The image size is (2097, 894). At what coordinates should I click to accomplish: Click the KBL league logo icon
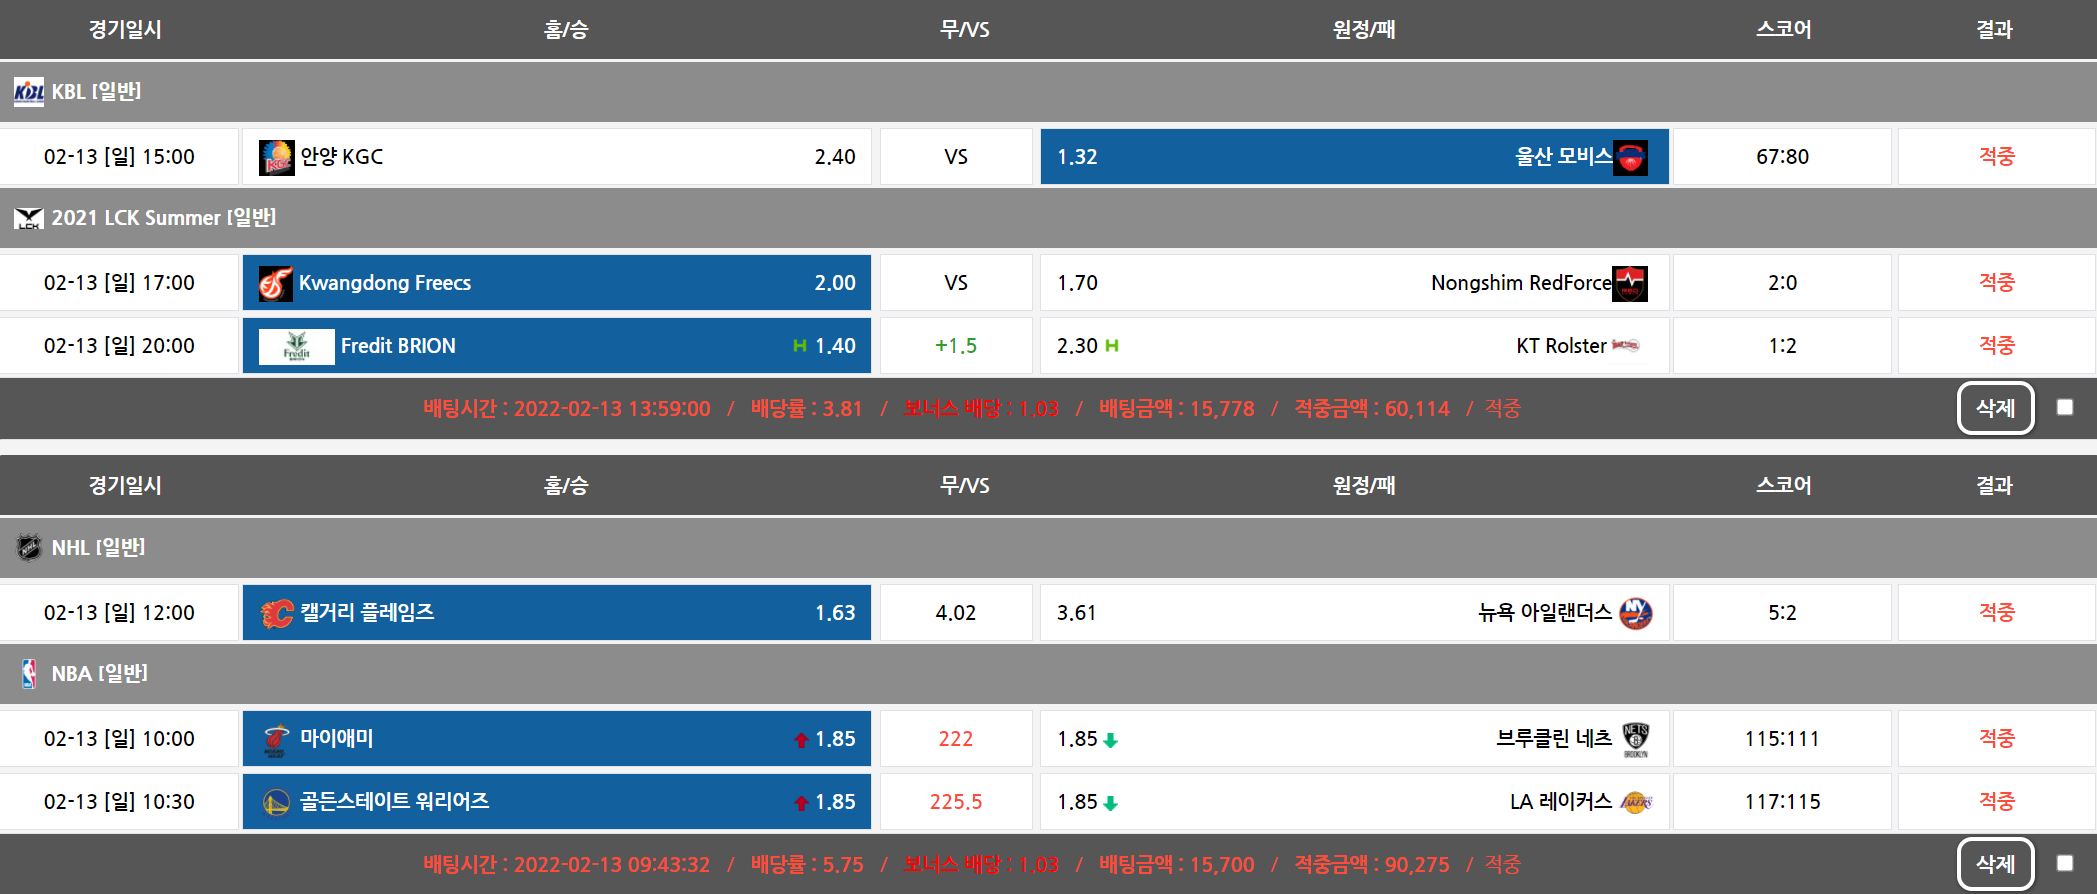[28, 92]
